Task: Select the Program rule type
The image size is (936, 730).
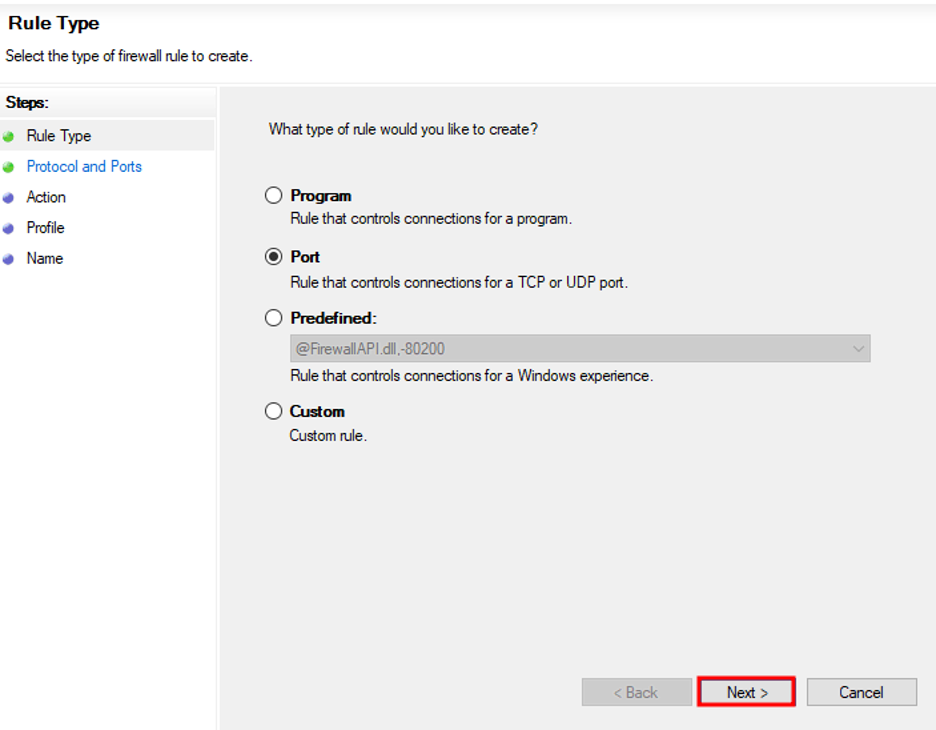Action: (273, 195)
